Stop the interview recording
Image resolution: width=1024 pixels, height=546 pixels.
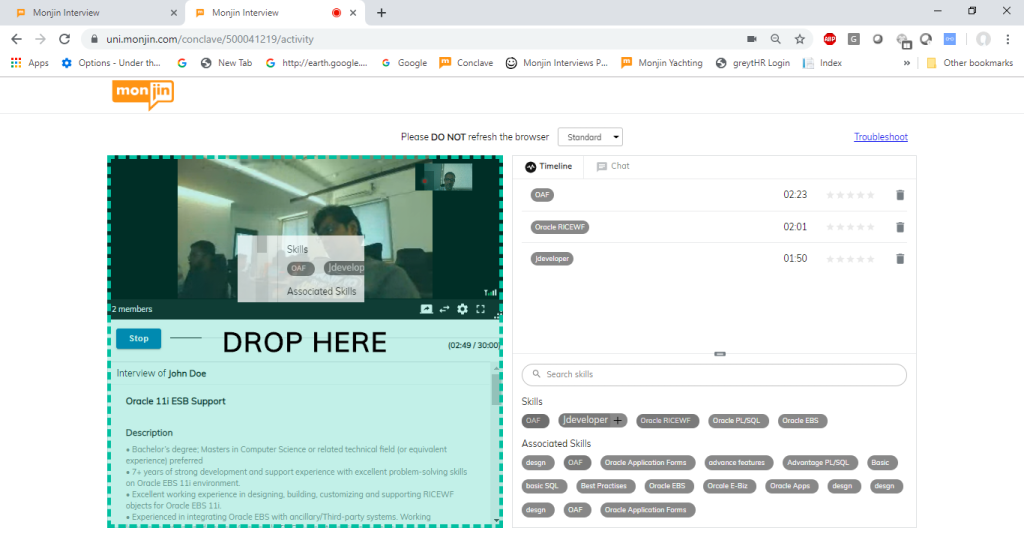138,338
